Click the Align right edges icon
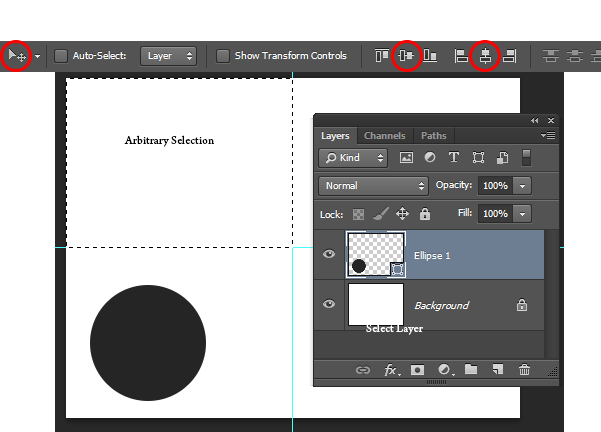601x432 pixels. (x=510, y=56)
